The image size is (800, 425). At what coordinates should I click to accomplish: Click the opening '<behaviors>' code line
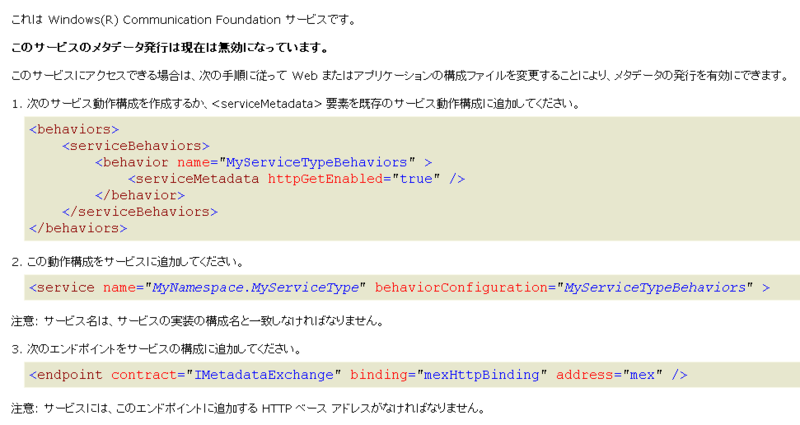pos(74,130)
